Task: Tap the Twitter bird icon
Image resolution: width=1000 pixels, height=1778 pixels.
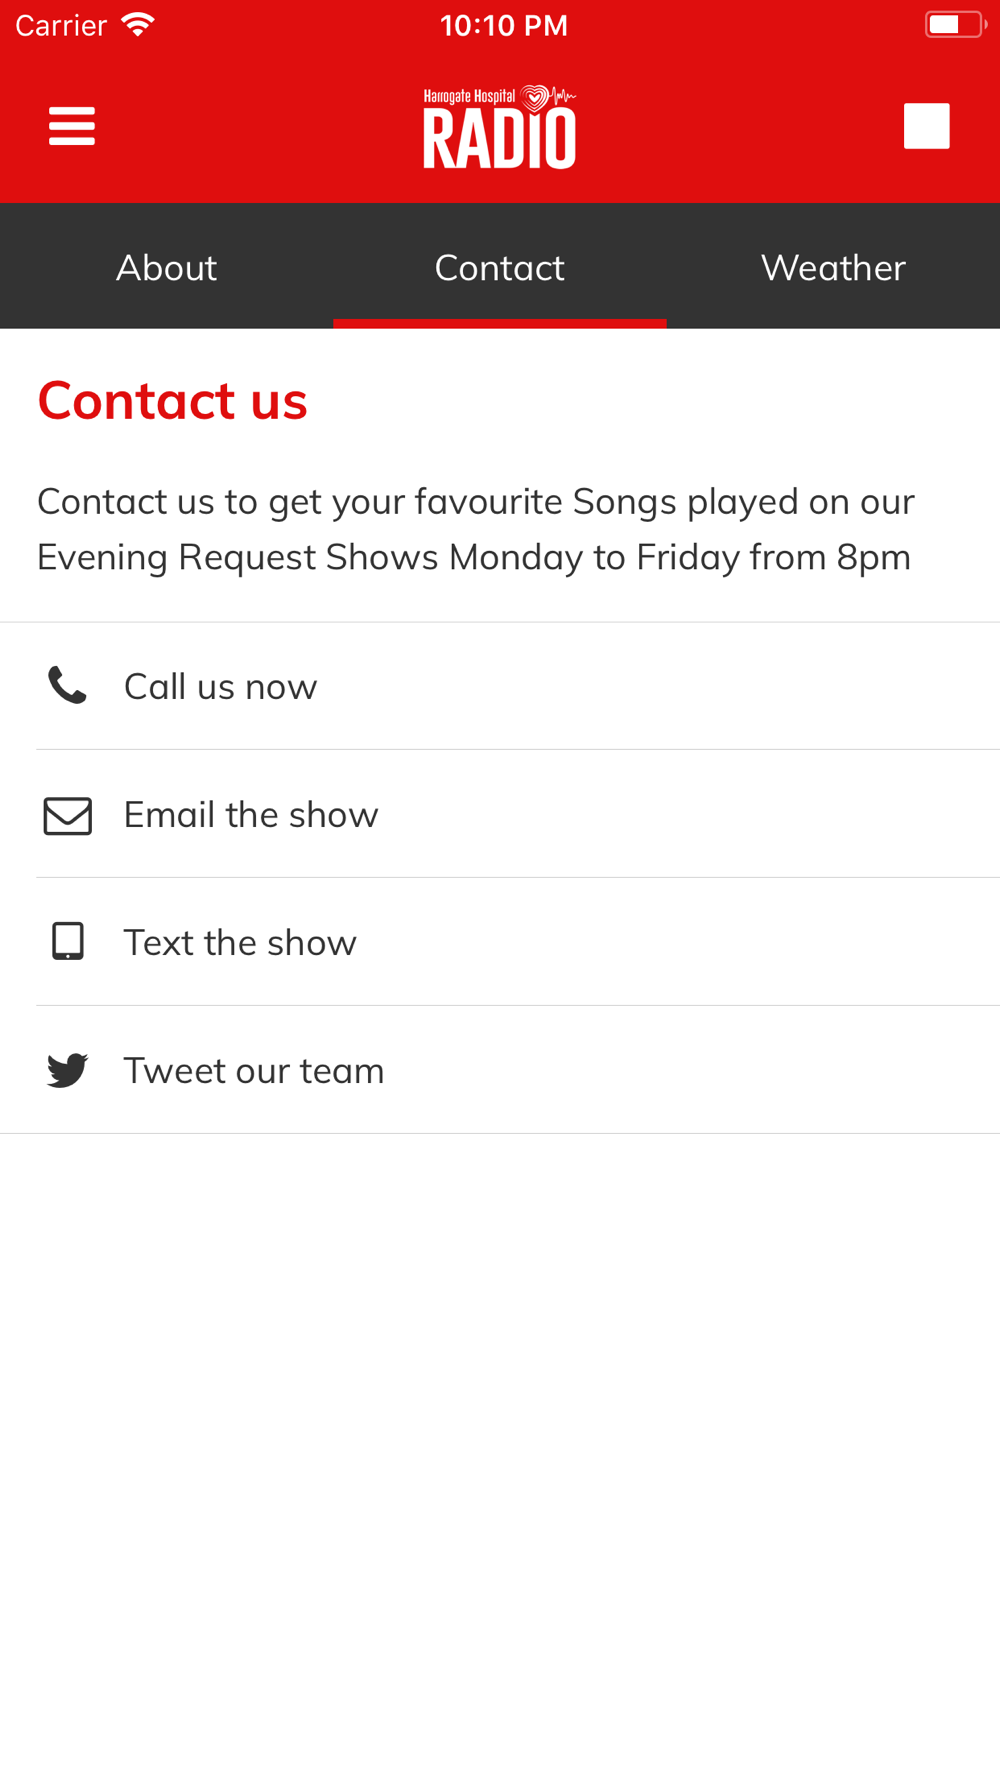Action: [x=68, y=1070]
